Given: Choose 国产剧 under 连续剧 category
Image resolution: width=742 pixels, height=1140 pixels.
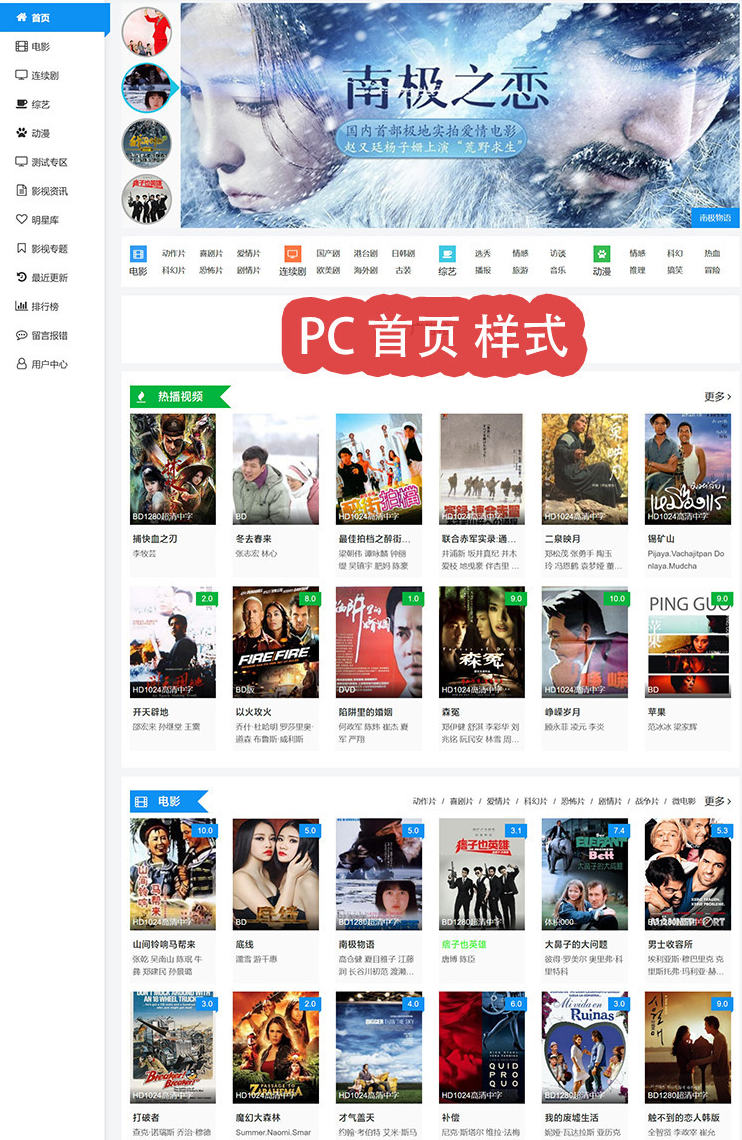Looking at the screenshot, I should click(328, 254).
